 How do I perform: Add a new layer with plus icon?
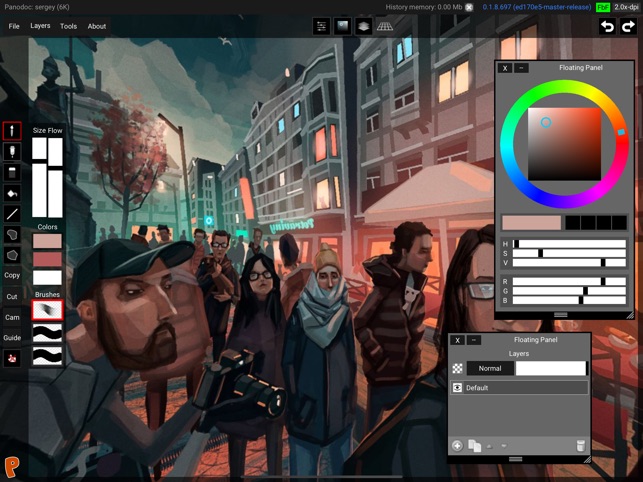[457, 445]
